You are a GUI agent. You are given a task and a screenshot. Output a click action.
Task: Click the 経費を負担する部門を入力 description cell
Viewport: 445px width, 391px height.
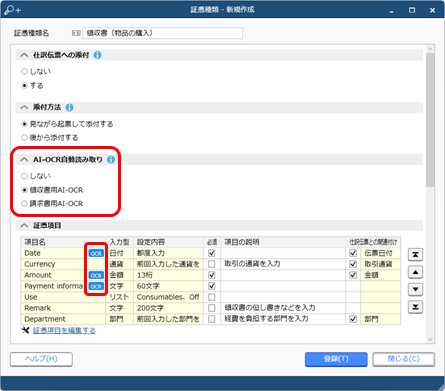(x=283, y=319)
